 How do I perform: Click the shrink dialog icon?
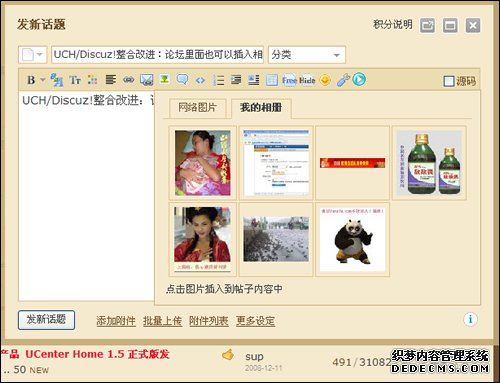click(450, 25)
